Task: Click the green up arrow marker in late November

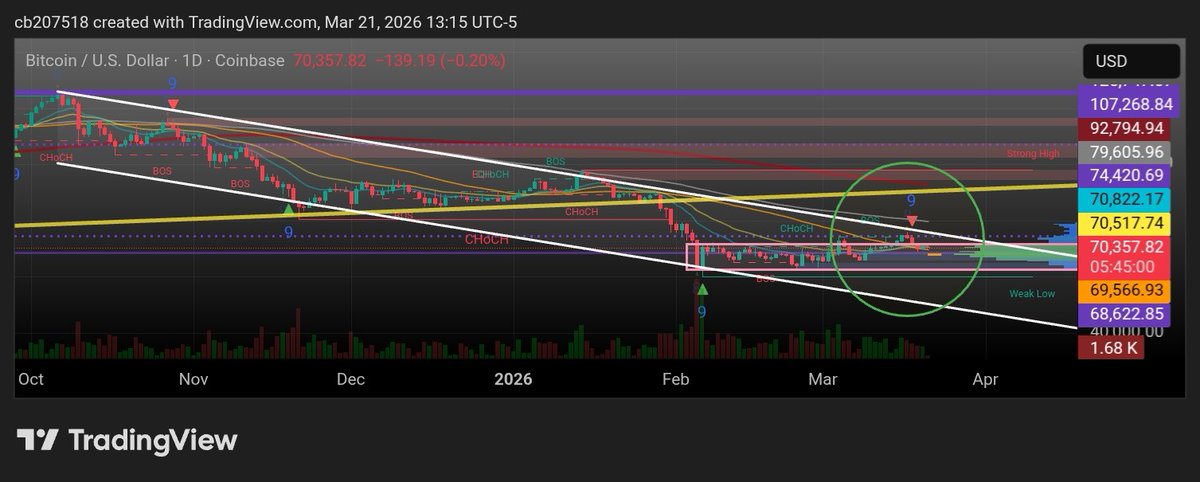Action: pyautogui.click(x=289, y=209)
